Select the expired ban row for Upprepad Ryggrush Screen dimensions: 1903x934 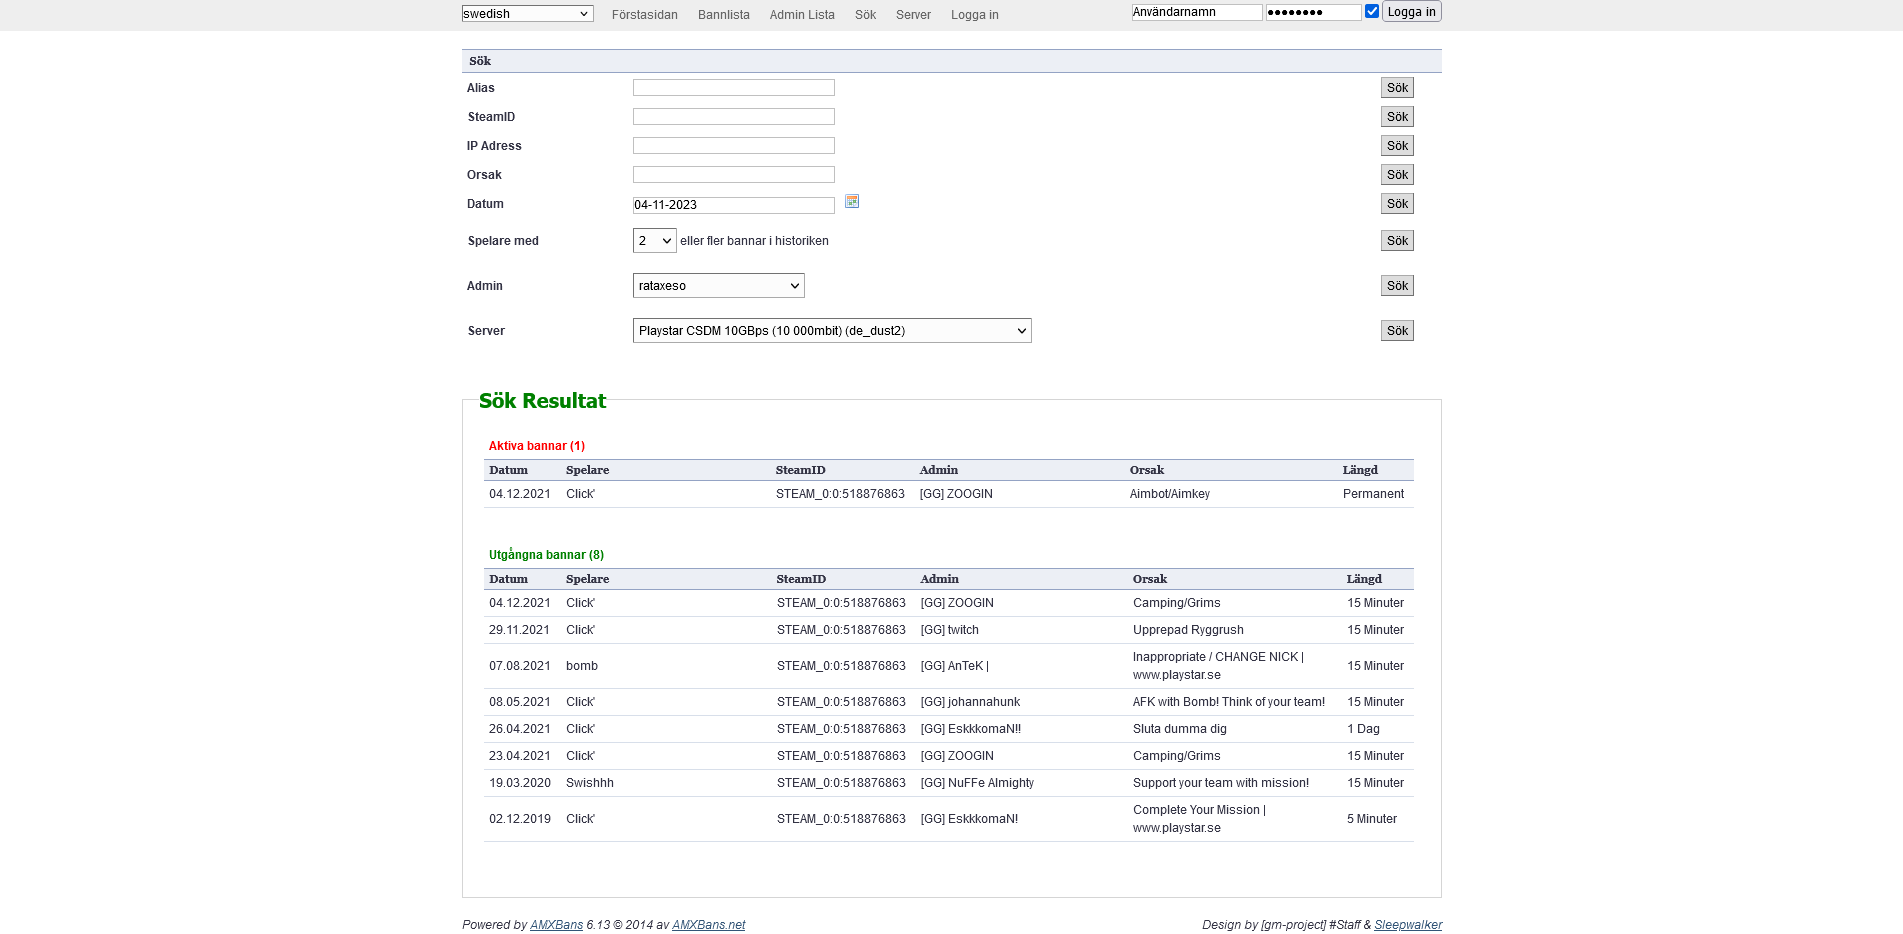tap(948, 630)
